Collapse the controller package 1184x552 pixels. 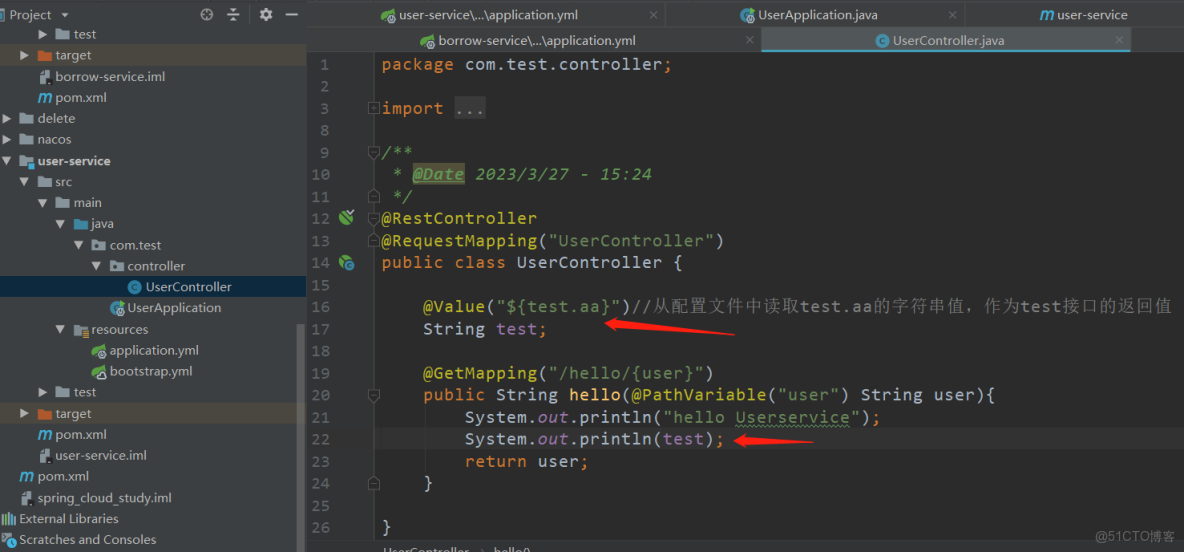97,266
